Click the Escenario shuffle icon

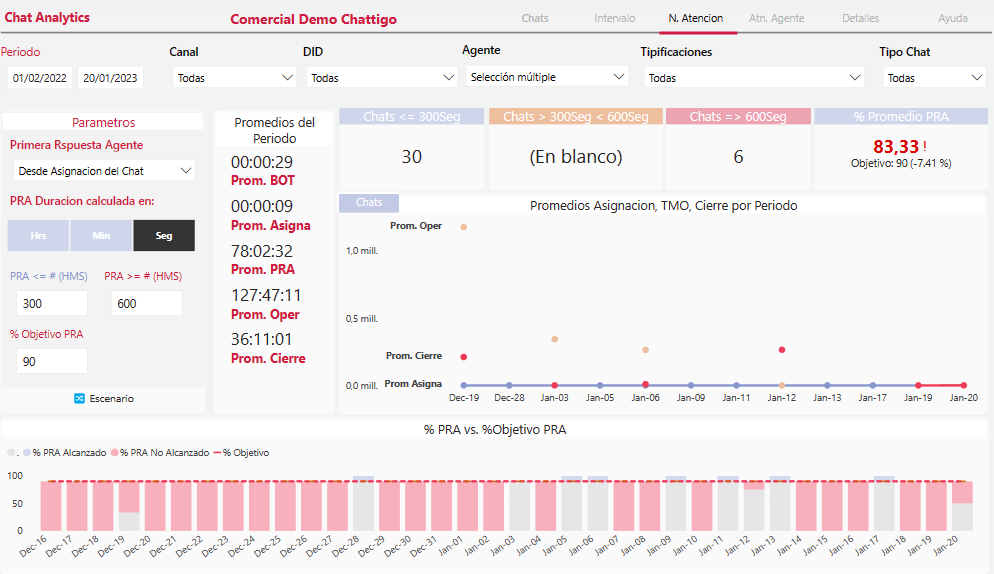(80, 398)
